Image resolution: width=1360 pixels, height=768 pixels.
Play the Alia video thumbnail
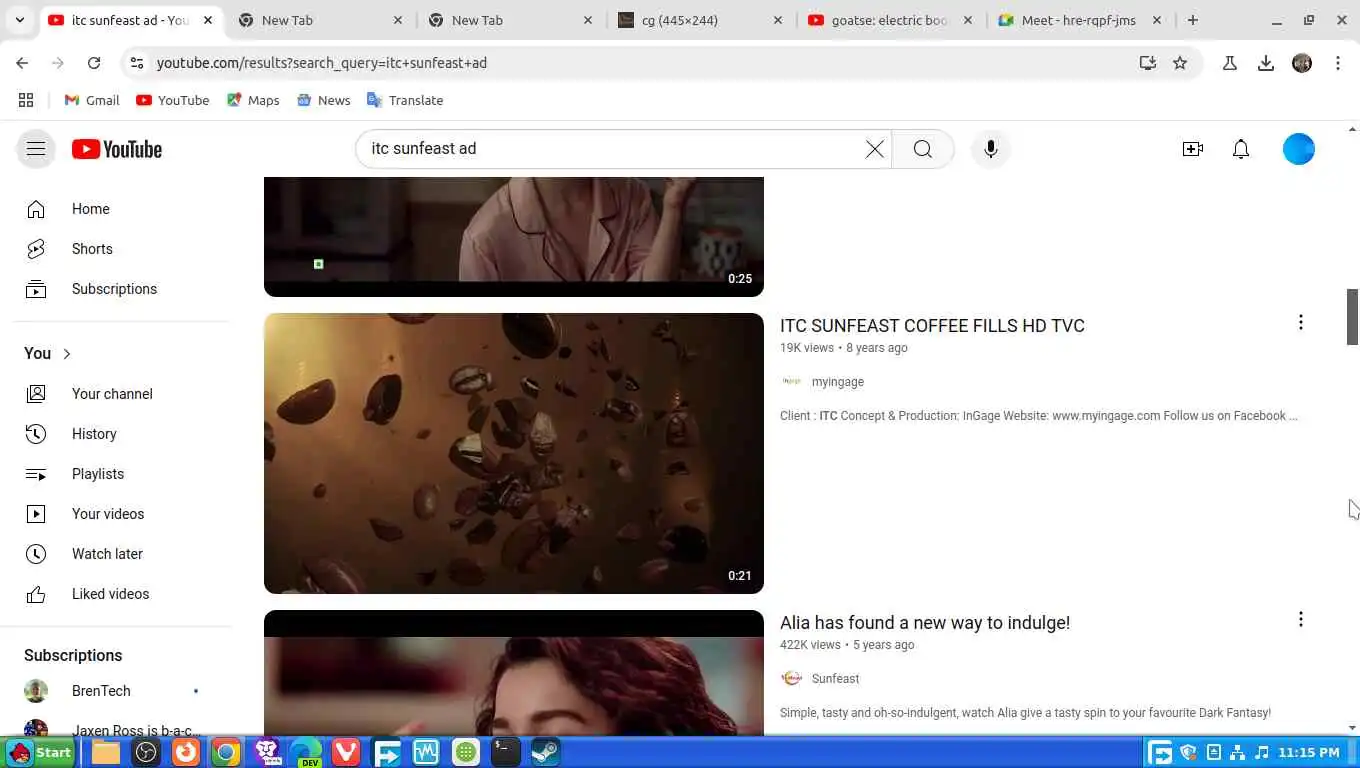pos(514,673)
